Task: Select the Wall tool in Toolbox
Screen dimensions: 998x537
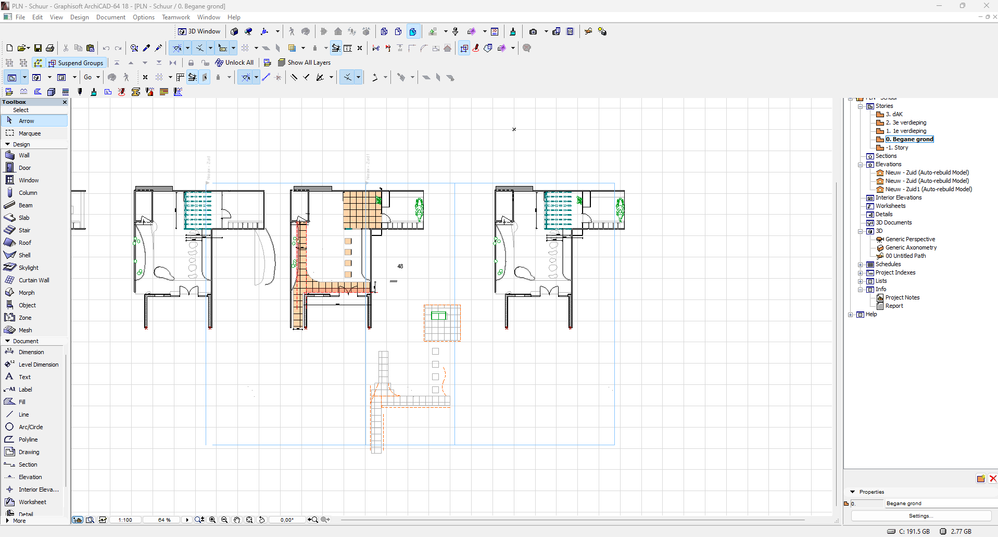Action: (x=25, y=155)
